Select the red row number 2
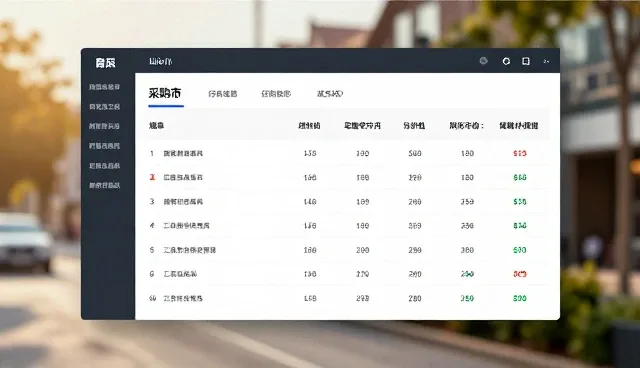The image size is (640, 368). pyautogui.click(x=152, y=177)
